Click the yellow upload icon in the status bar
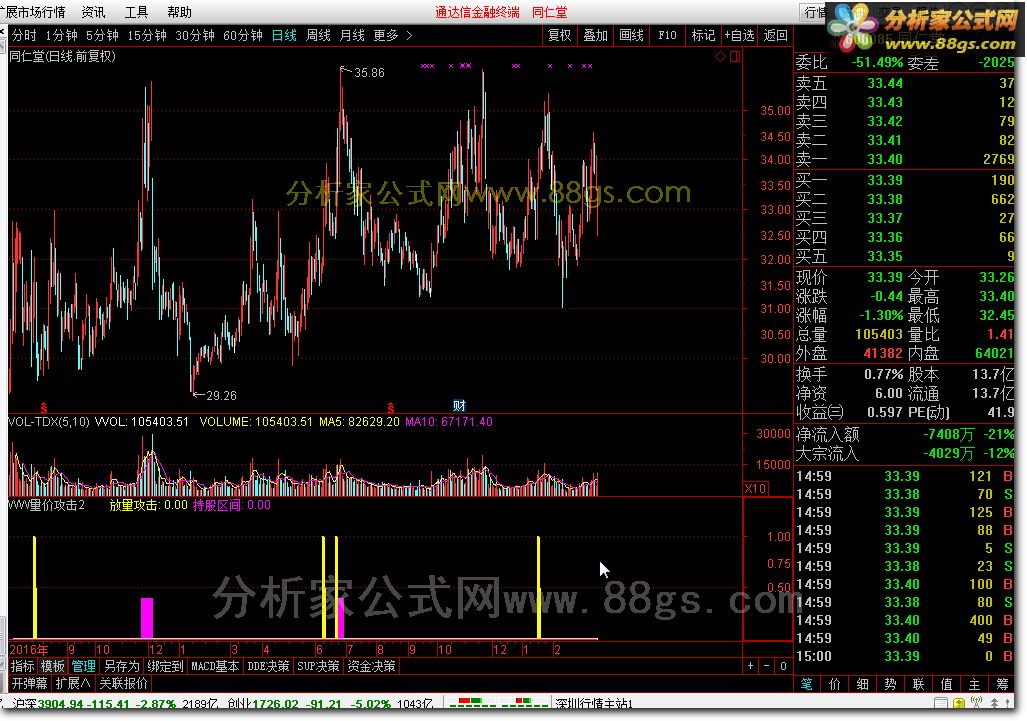1027x721 pixels. tap(959, 703)
